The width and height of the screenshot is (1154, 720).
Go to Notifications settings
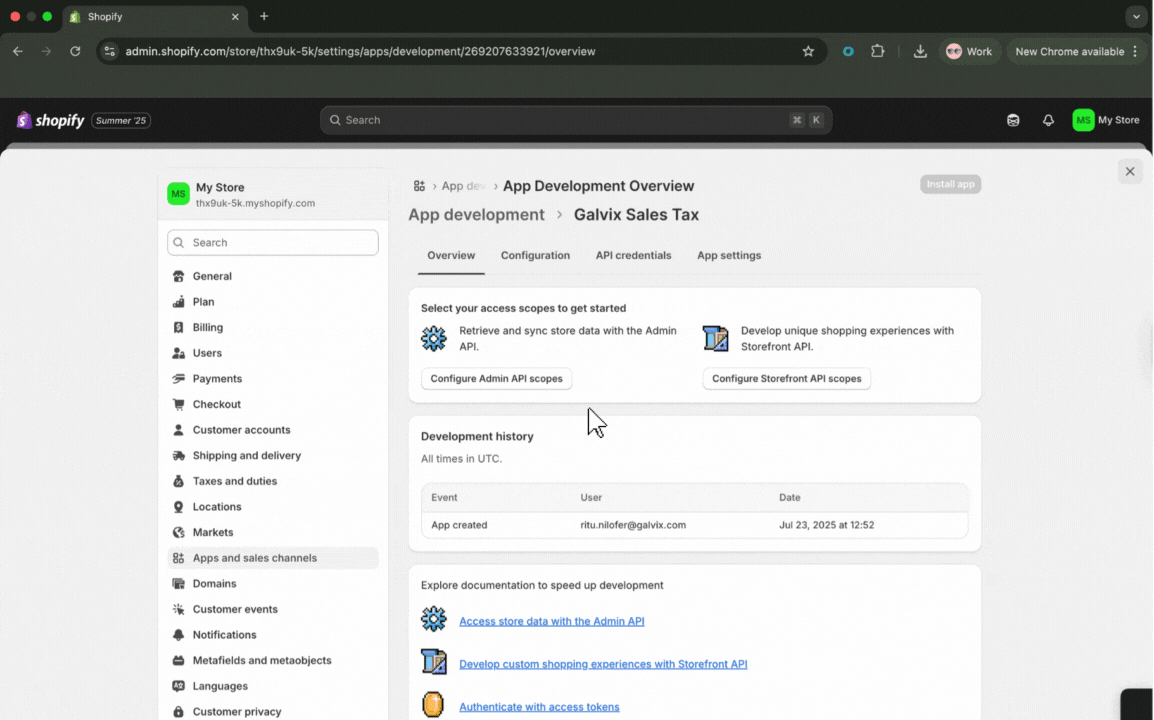[272, 635]
